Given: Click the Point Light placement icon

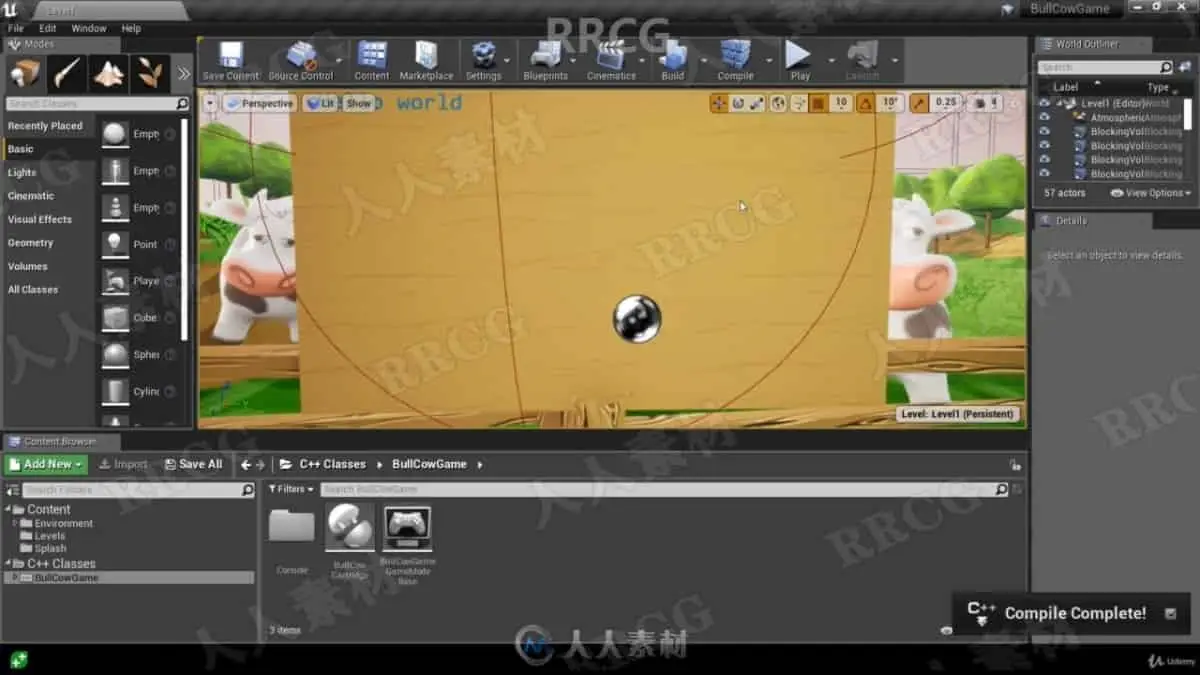Looking at the screenshot, I should (x=116, y=244).
